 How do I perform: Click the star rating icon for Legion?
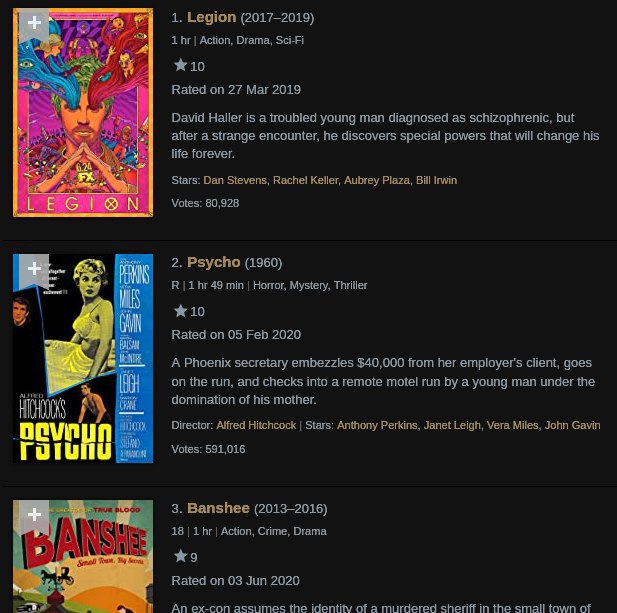pos(181,65)
